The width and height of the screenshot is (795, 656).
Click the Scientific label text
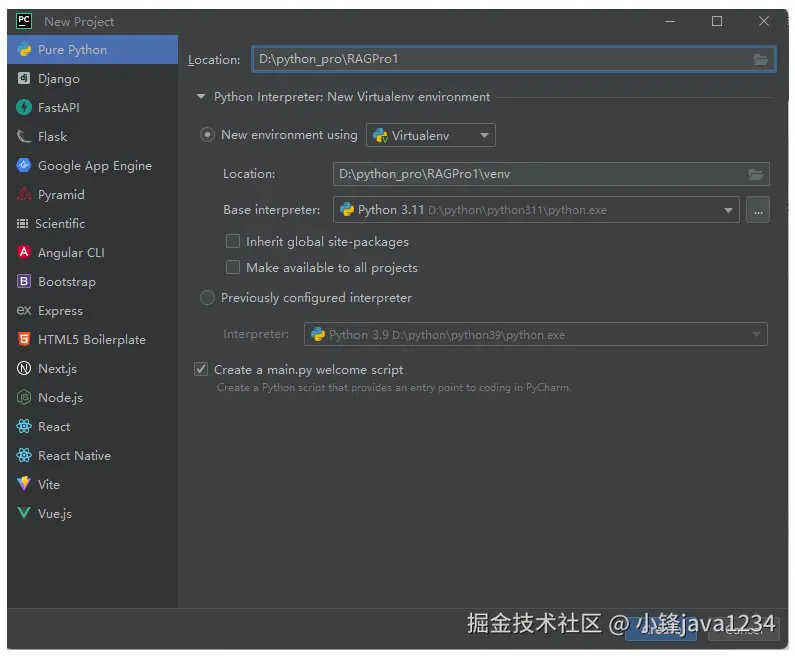[x=60, y=224]
